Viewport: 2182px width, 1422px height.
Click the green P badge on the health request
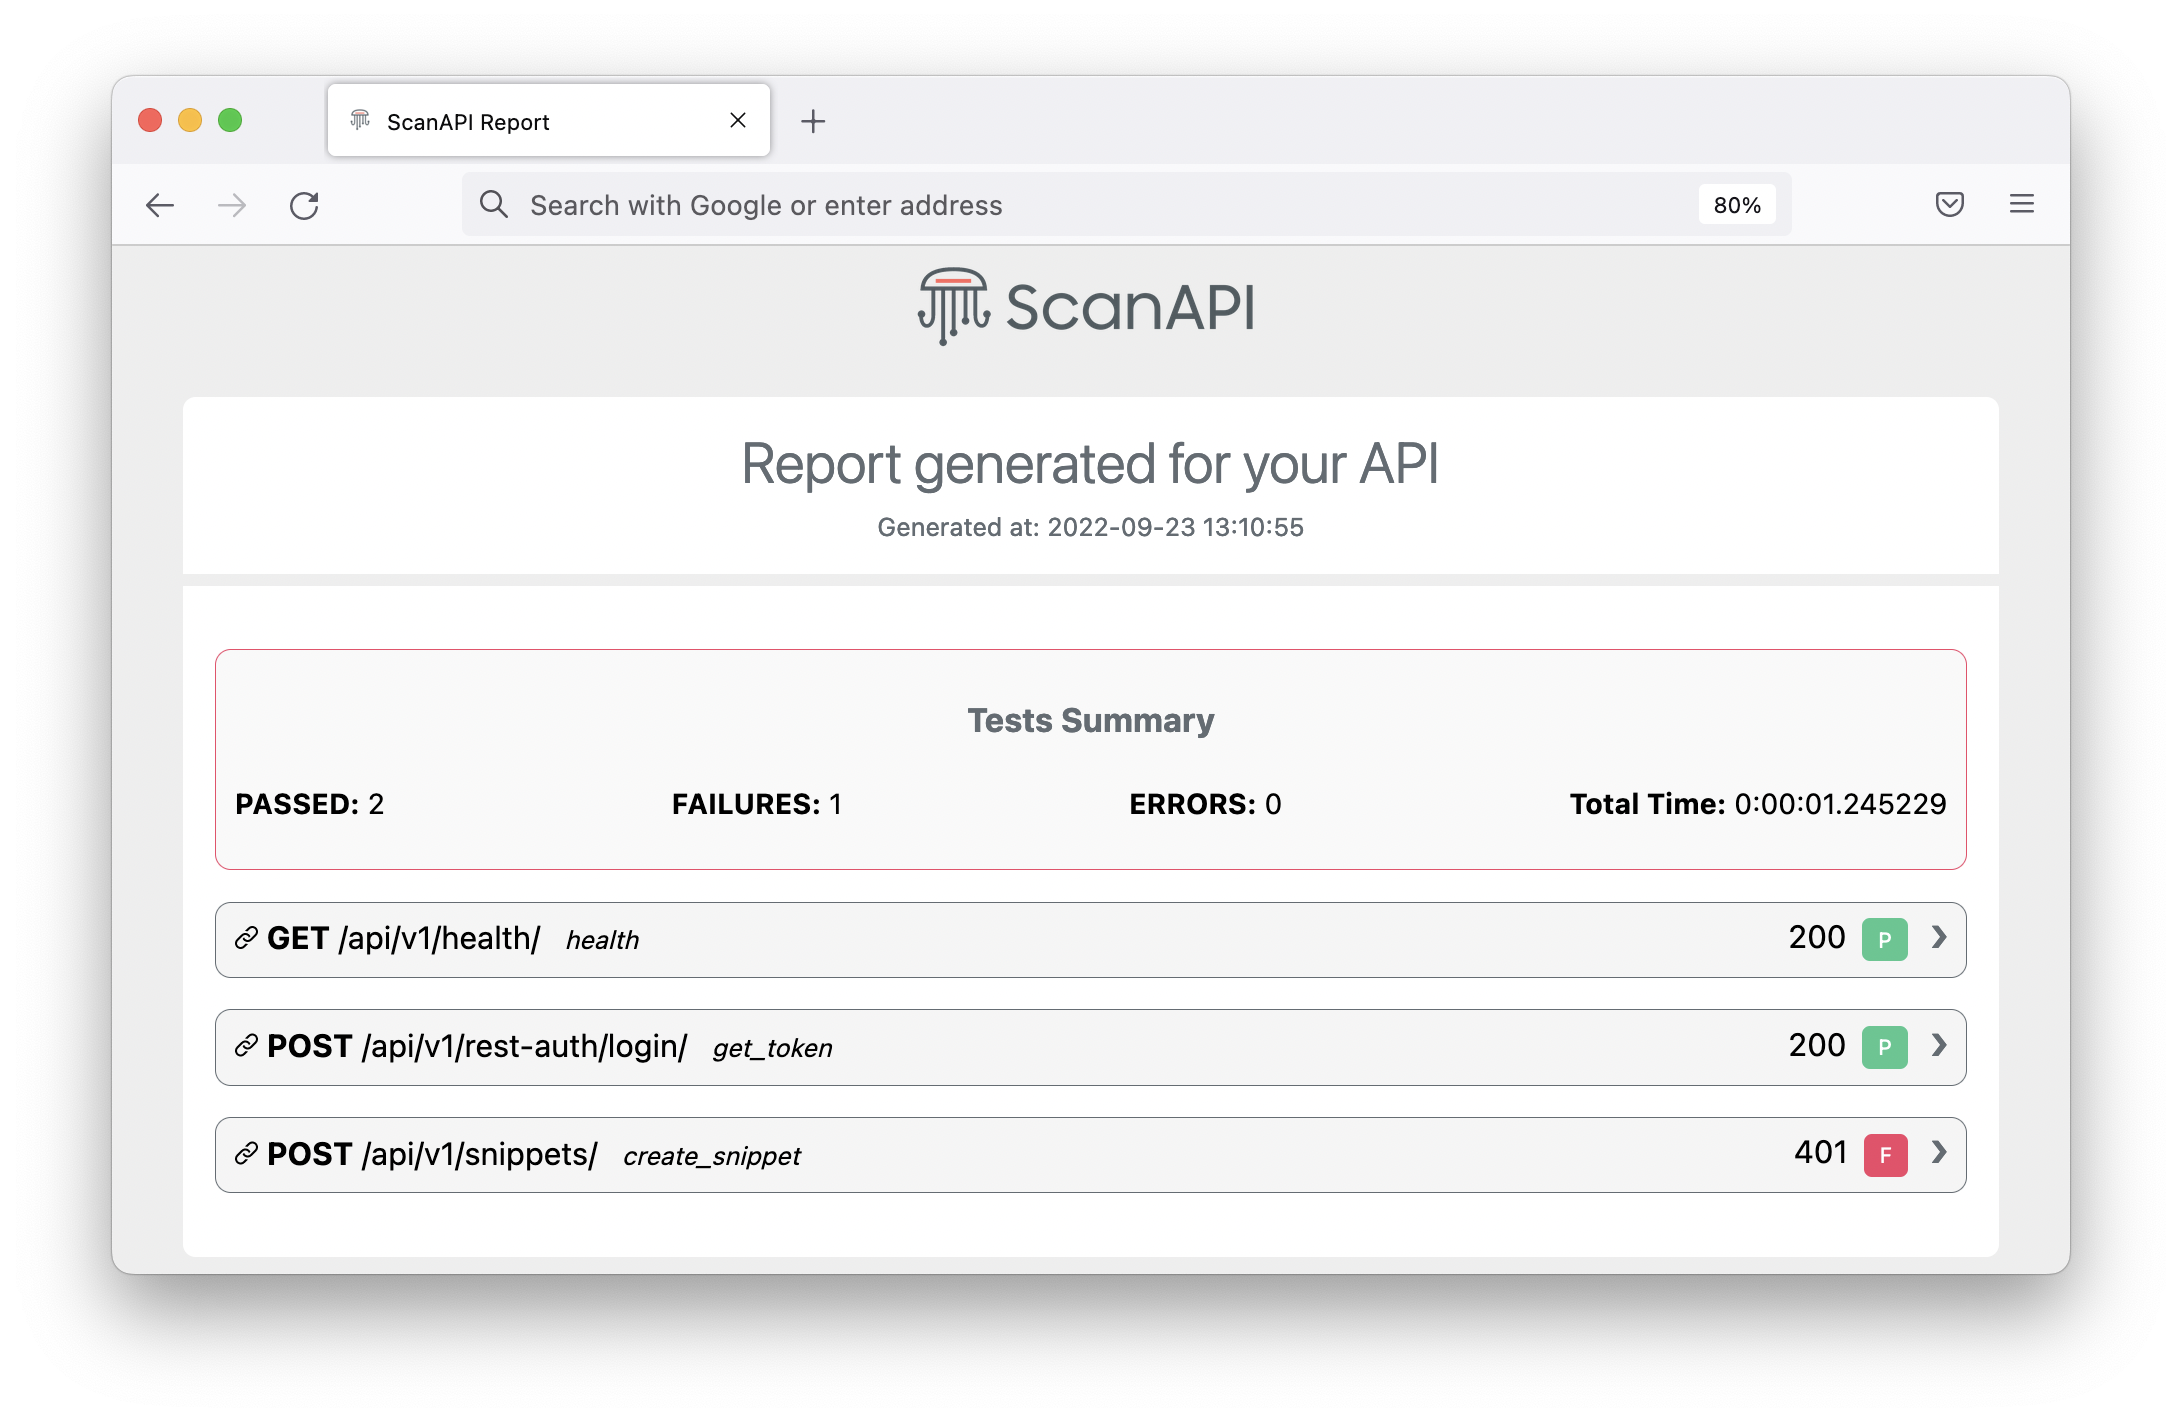(x=1884, y=939)
